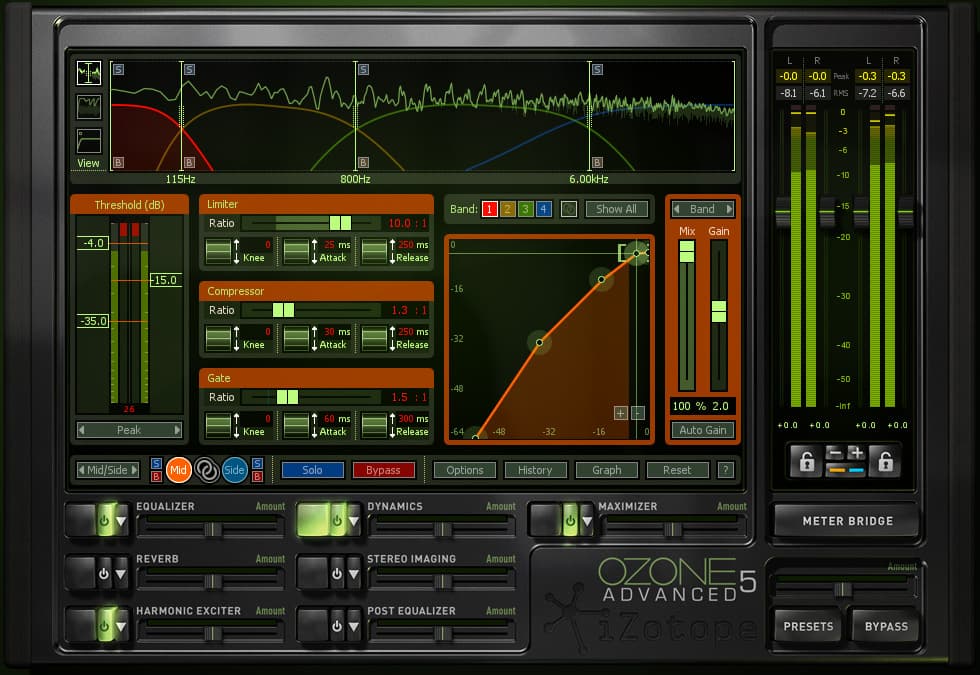Click the Limiter Knee stepper arrows
Screen dimensions: 980x675
pyautogui.click(x=236, y=251)
